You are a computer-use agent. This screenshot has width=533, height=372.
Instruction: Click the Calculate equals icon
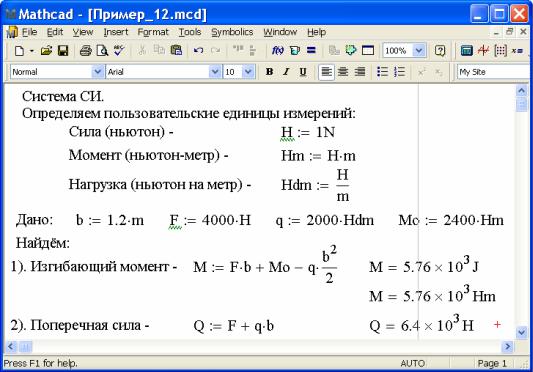311,50
